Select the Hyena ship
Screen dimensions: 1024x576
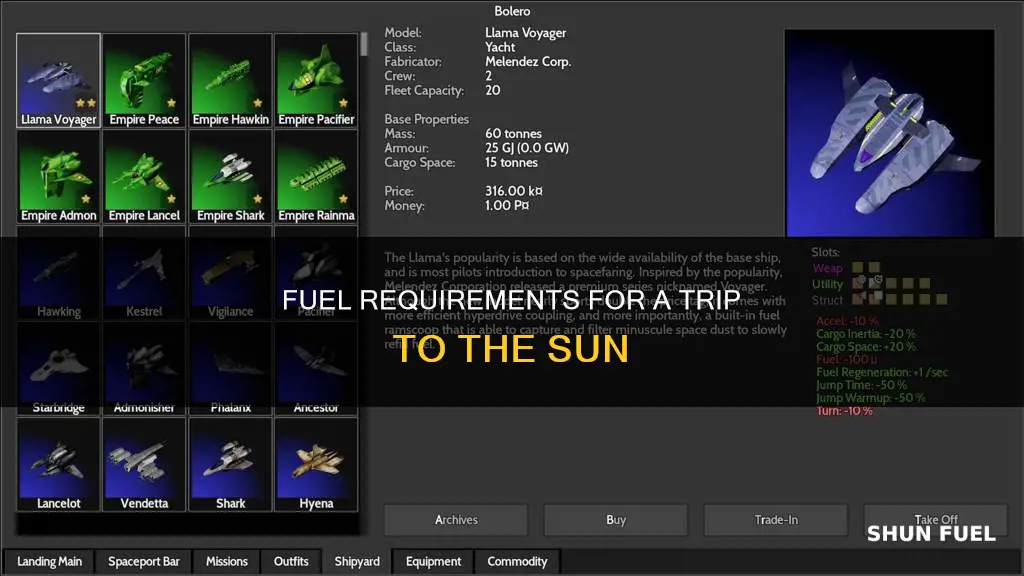point(316,464)
